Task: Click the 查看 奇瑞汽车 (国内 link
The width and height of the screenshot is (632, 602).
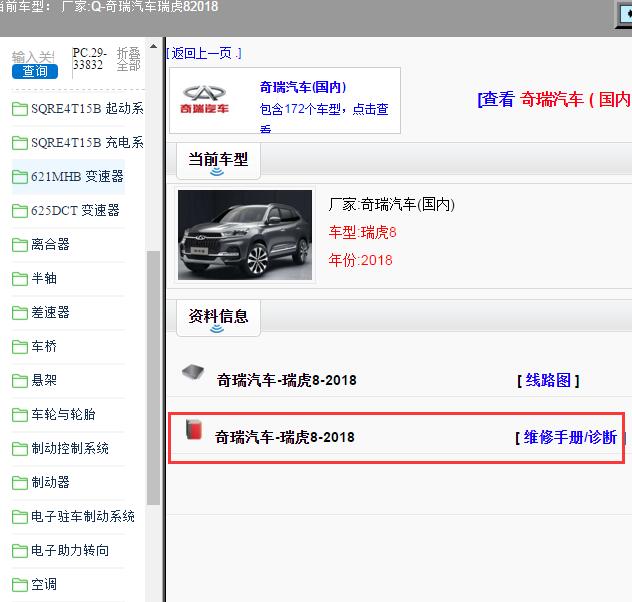Action: 554,99
